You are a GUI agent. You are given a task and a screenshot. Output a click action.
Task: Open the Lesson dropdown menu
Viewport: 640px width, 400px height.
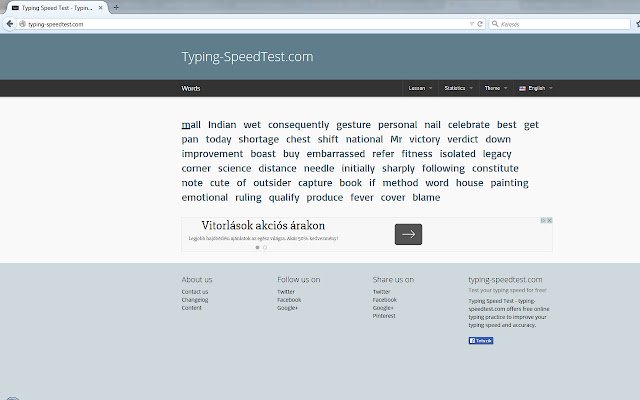tap(420, 88)
